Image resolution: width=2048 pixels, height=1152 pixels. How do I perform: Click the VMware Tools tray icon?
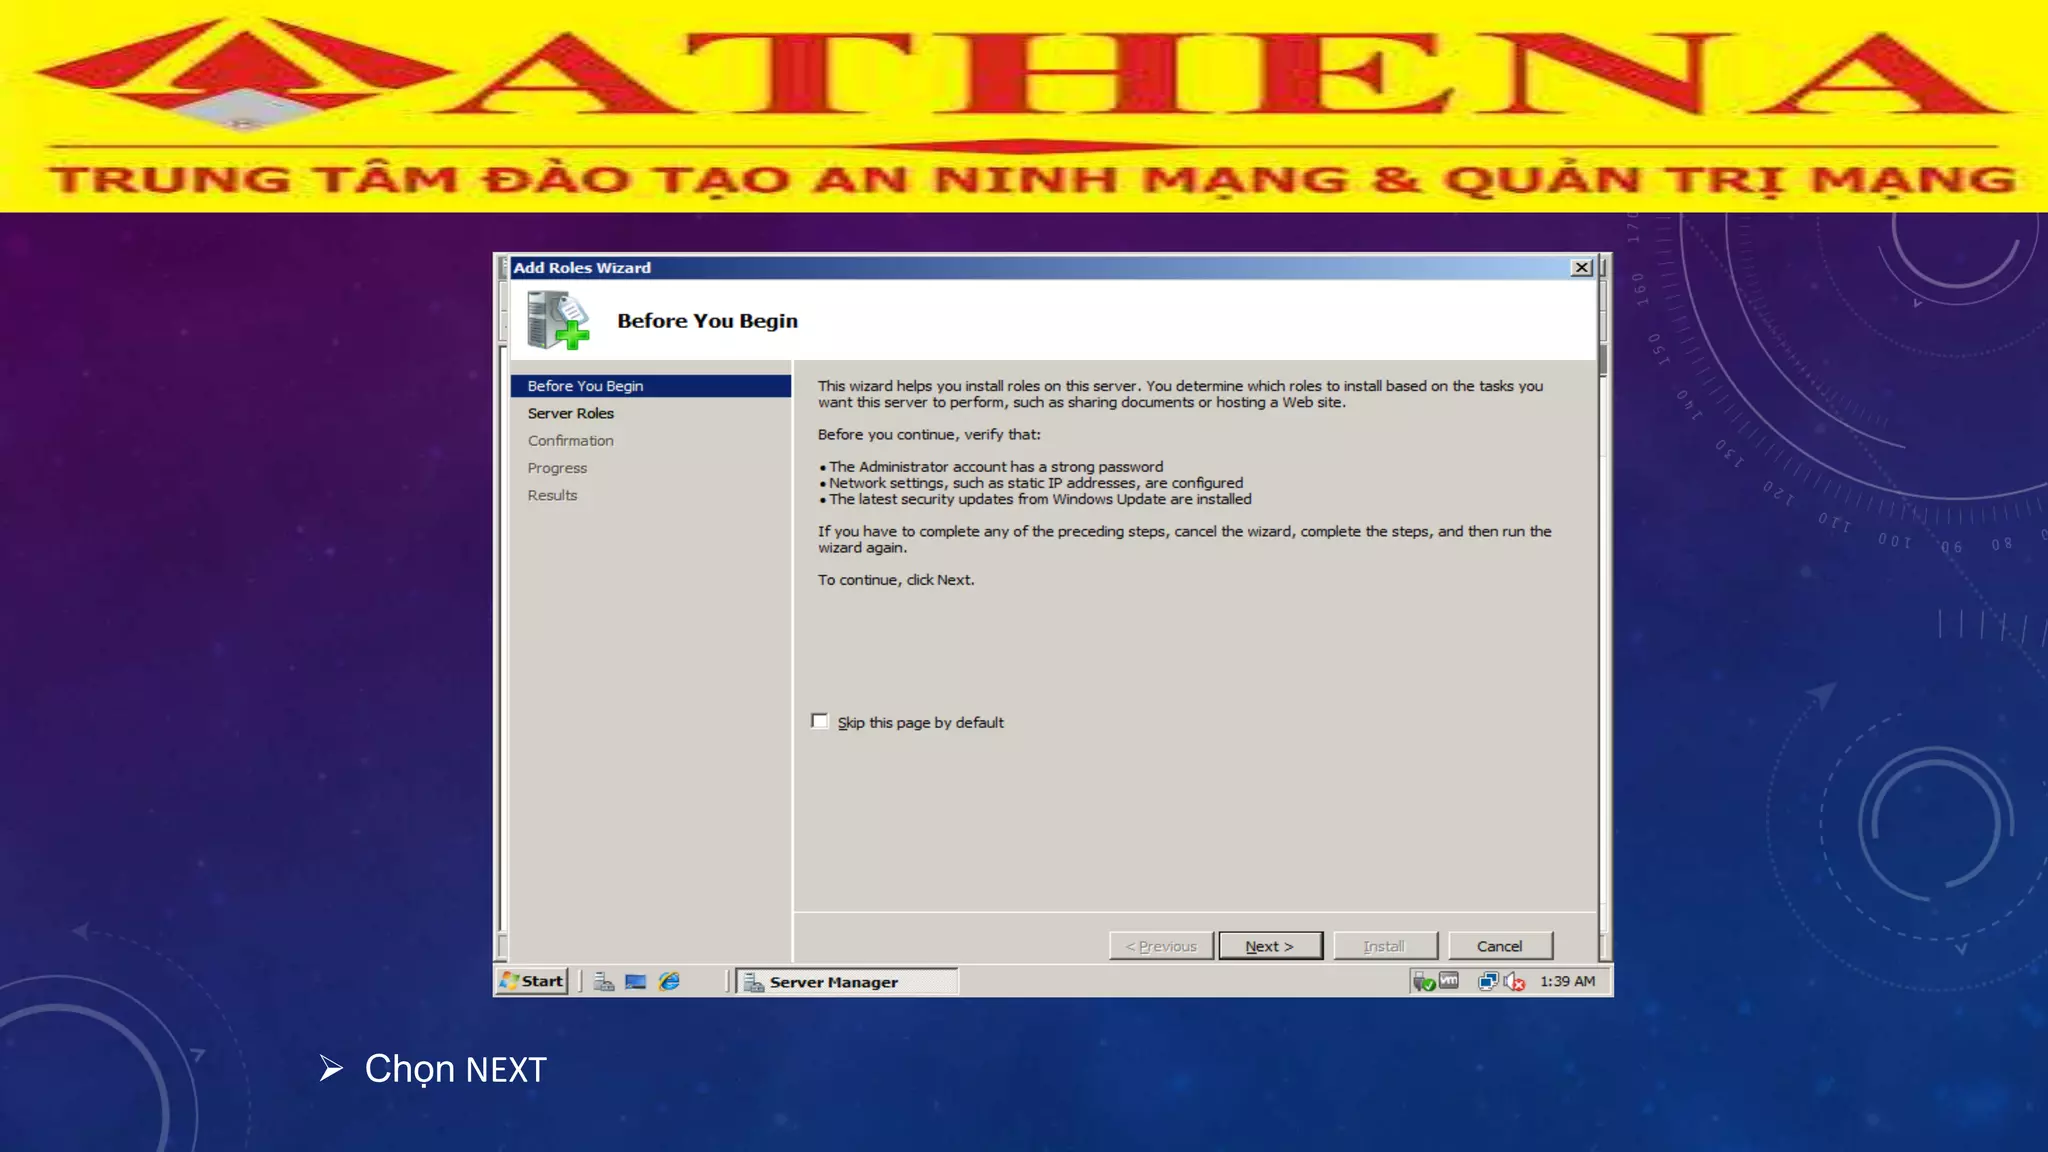[1449, 981]
